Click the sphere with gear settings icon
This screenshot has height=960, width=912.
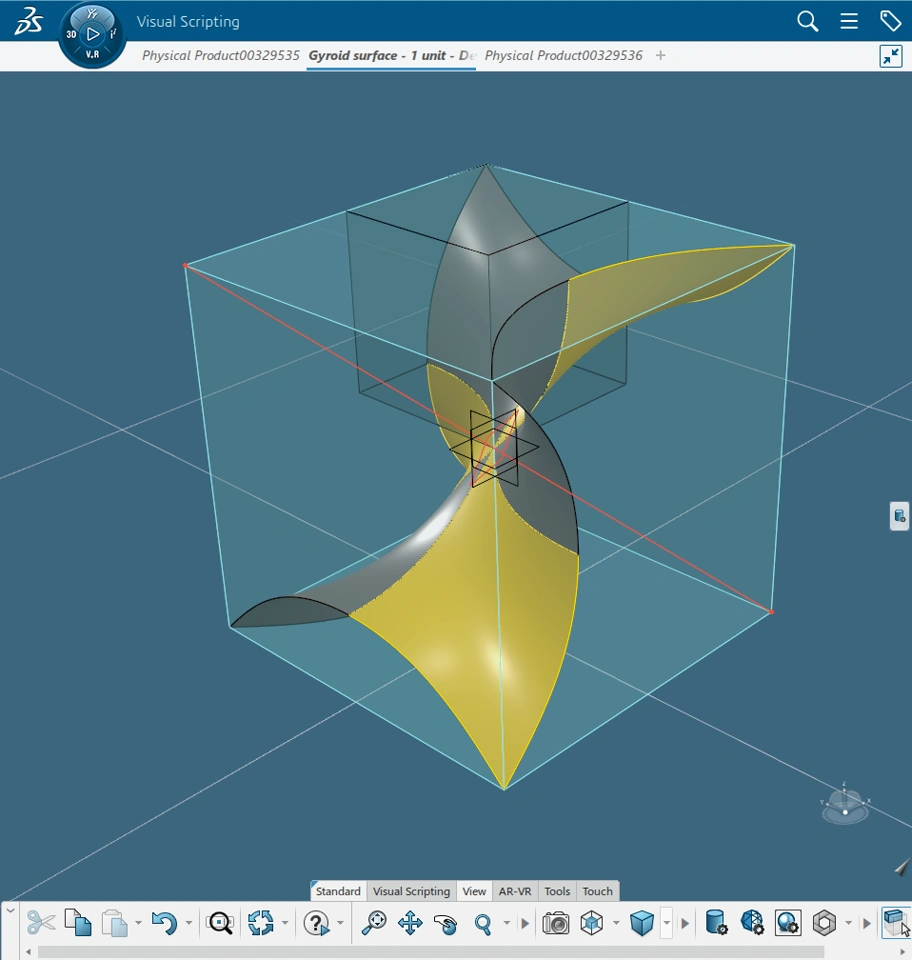click(788, 923)
